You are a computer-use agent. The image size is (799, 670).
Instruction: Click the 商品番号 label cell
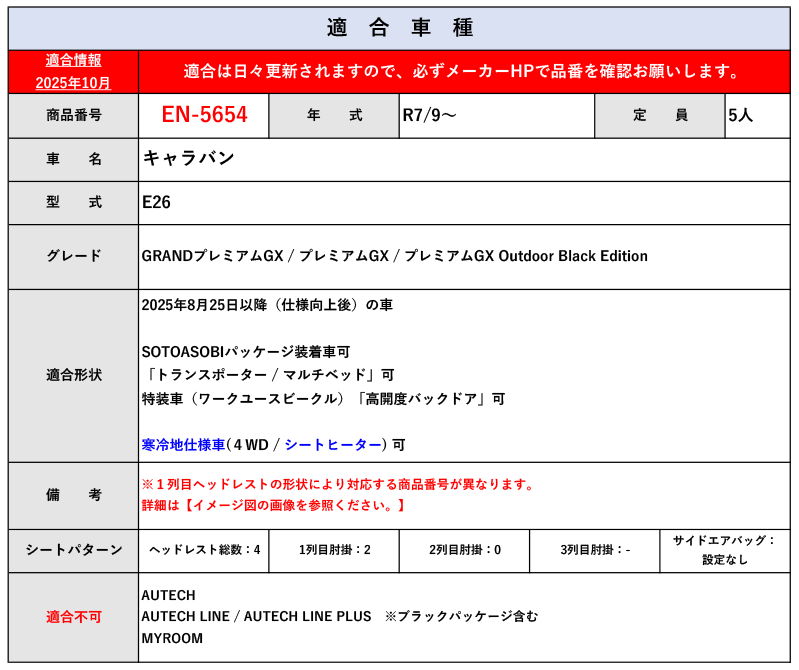click(73, 115)
